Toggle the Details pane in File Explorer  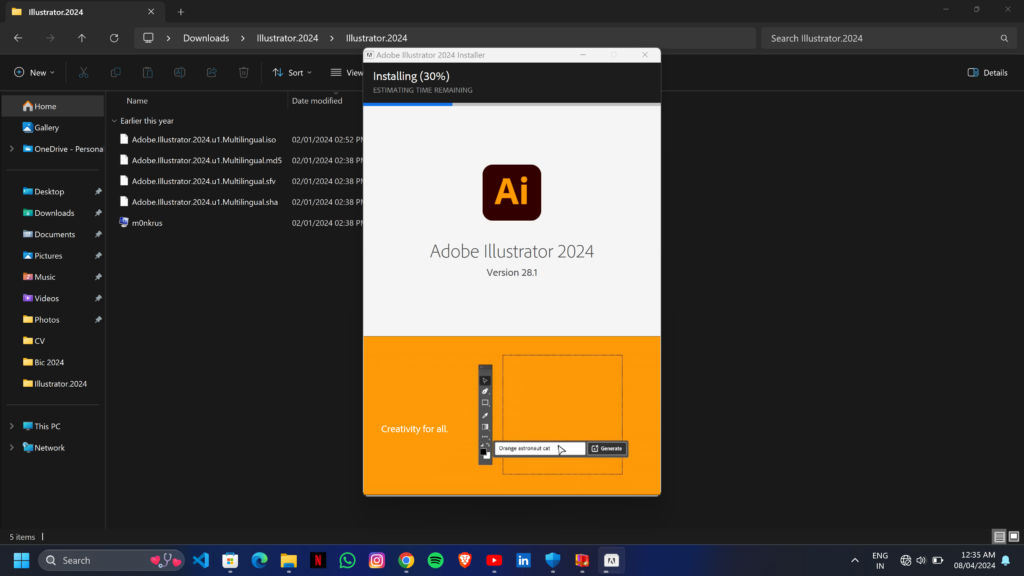(987, 72)
